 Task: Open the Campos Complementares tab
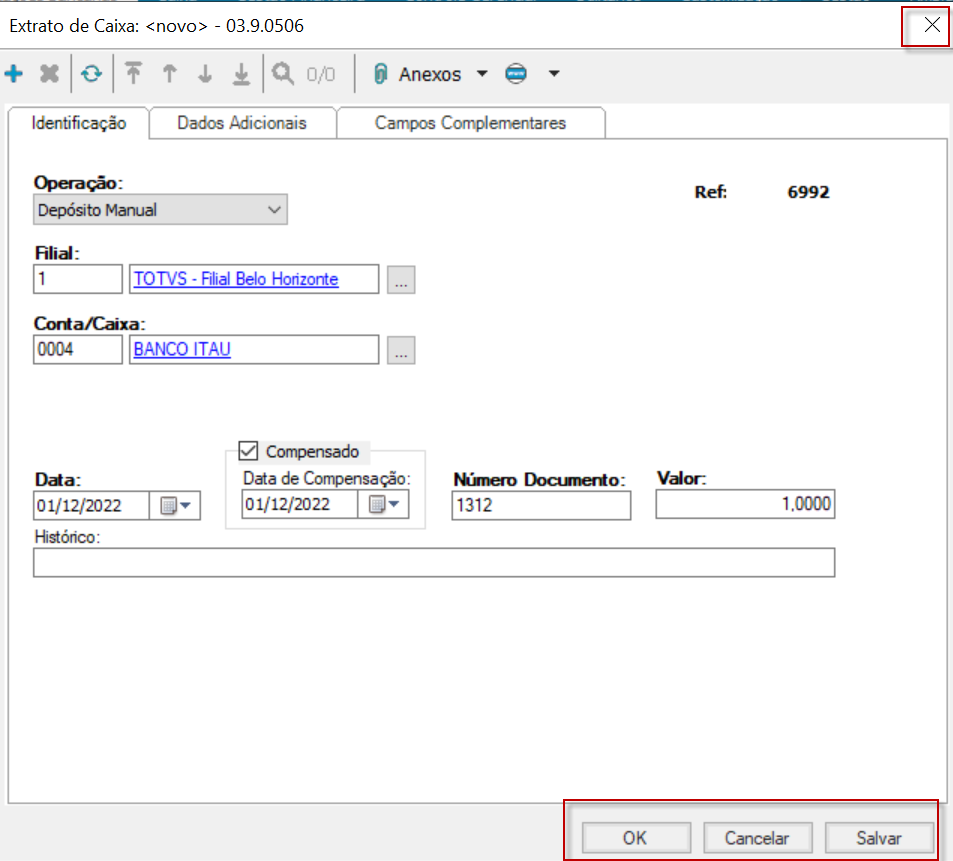click(470, 123)
